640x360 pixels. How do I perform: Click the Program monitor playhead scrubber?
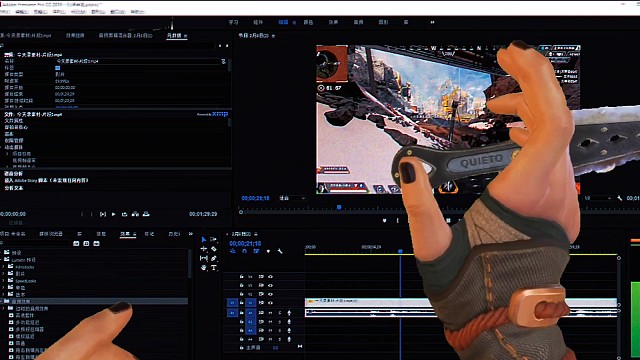[x=339, y=207]
